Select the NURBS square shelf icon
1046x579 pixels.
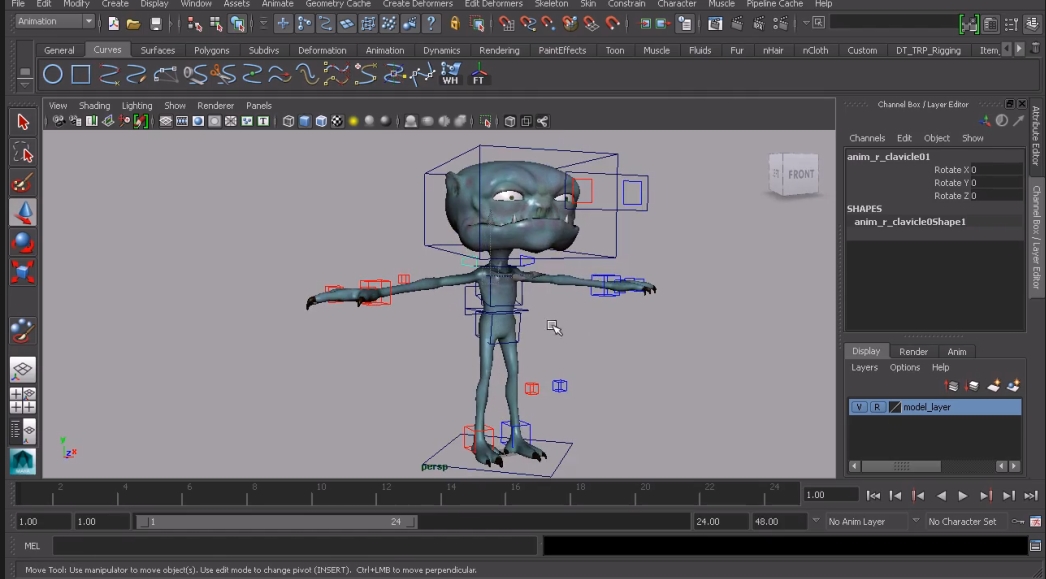point(81,74)
